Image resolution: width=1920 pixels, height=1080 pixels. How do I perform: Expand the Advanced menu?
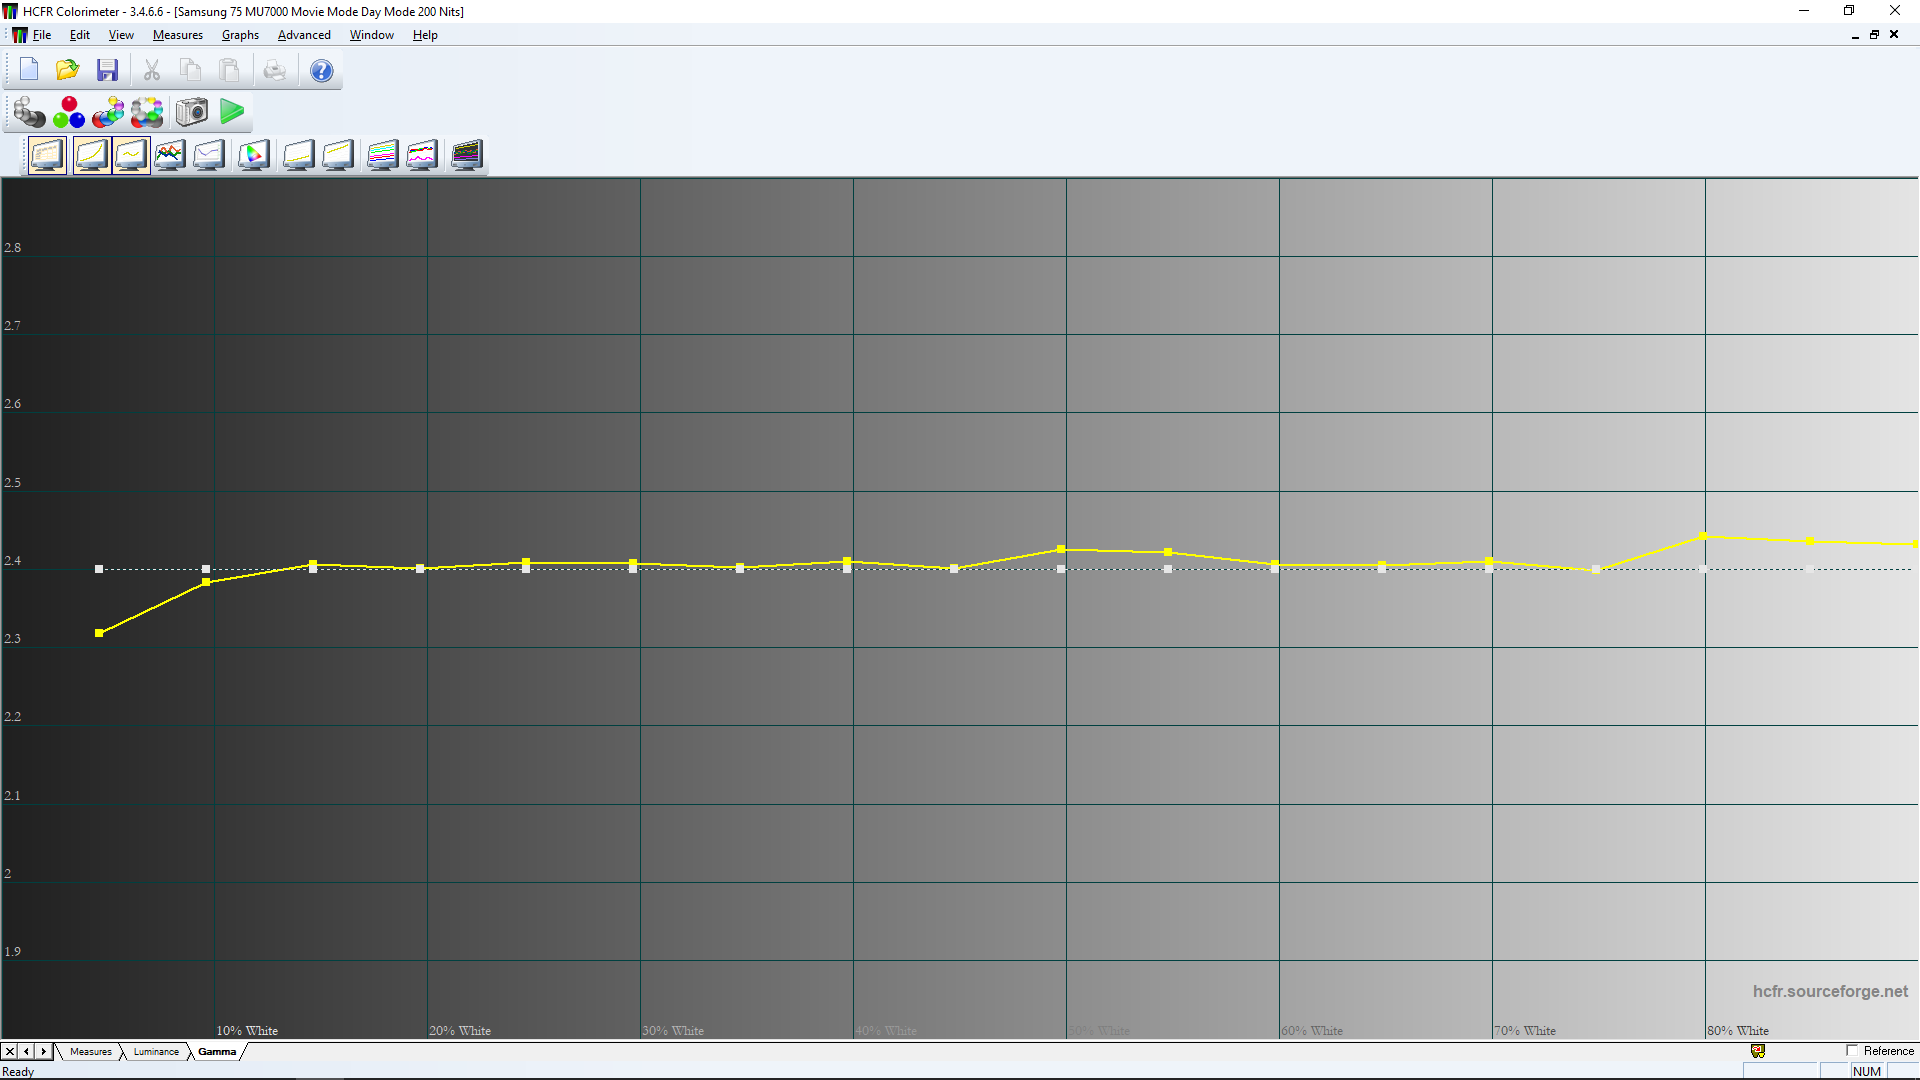tap(304, 35)
